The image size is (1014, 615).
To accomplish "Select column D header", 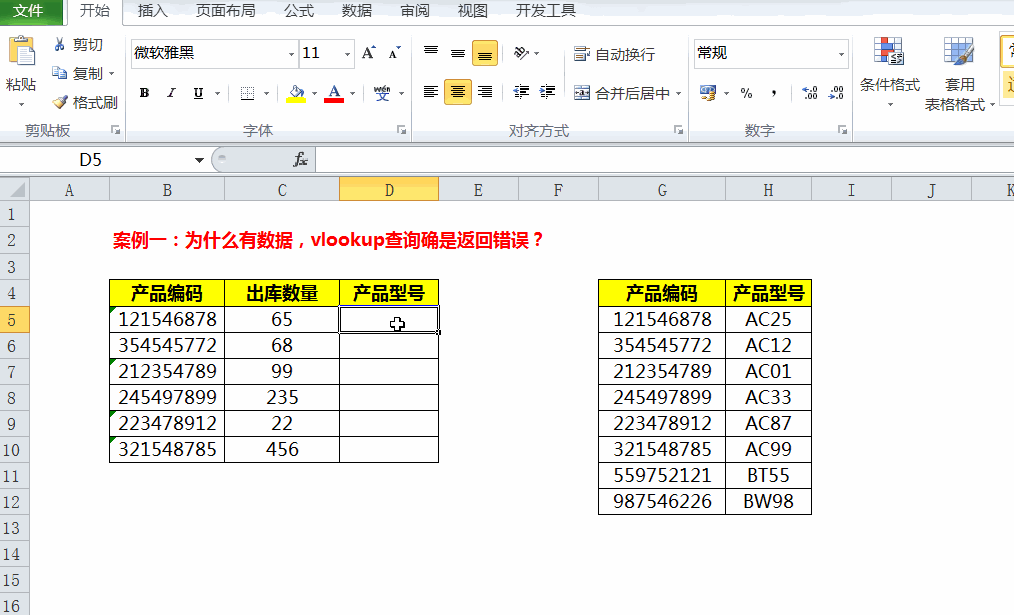I will tap(389, 190).
